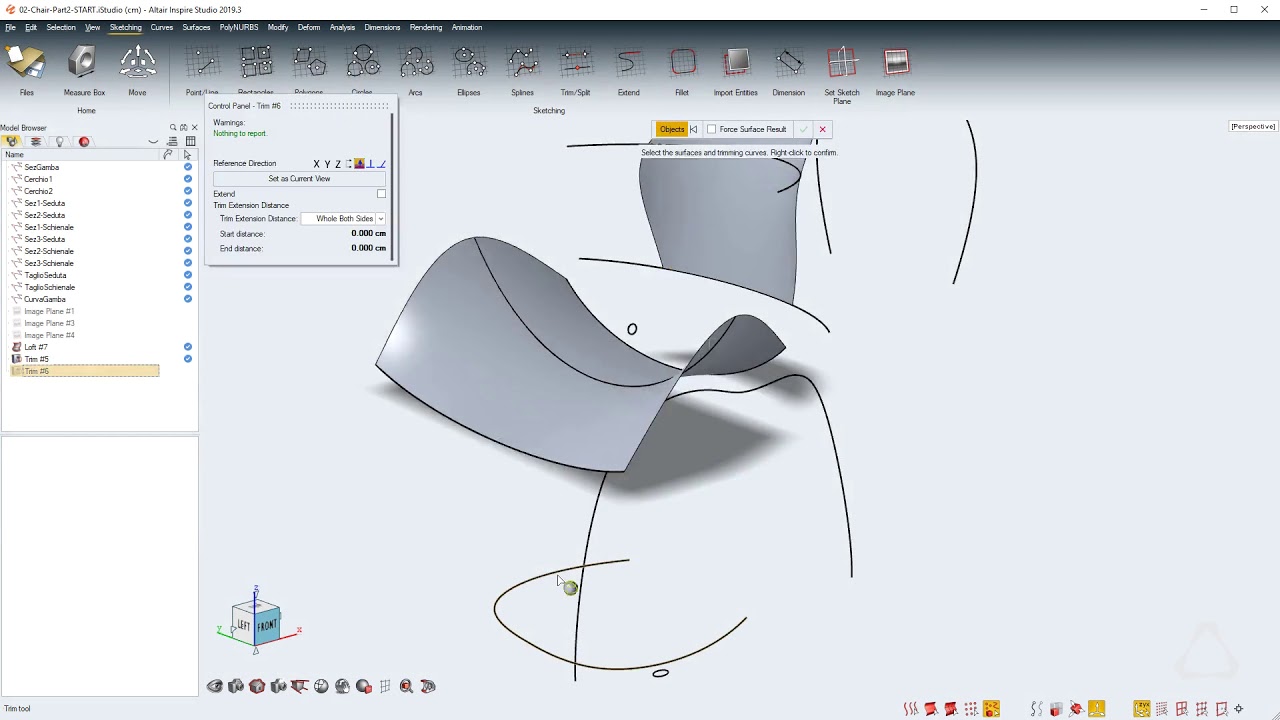Screen dimensions: 1280x720
Task: Set reference direction to Y axis
Action: pos(327,164)
